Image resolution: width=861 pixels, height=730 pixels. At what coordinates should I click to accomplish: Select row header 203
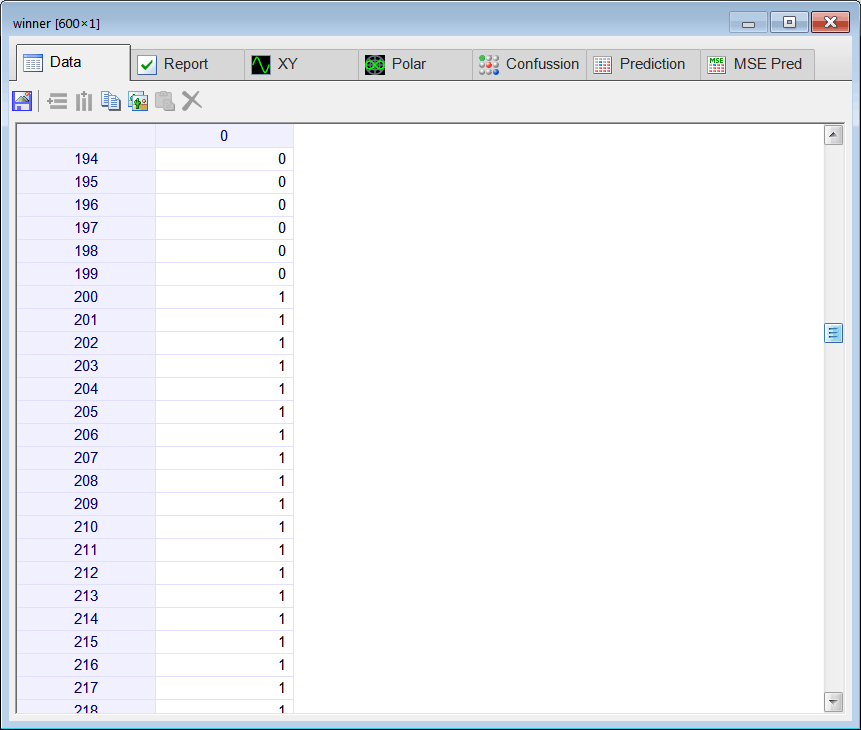(x=86, y=366)
